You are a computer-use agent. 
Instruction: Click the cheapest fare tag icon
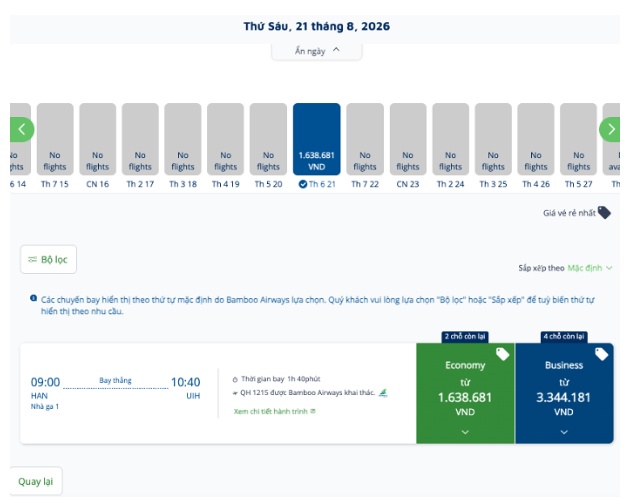(x=604, y=213)
